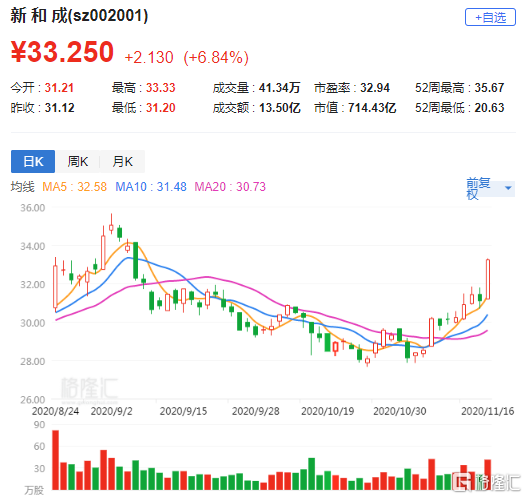Click the 2020/10/30 date axis label
The image size is (527, 499).
click(x=400, y=411)
